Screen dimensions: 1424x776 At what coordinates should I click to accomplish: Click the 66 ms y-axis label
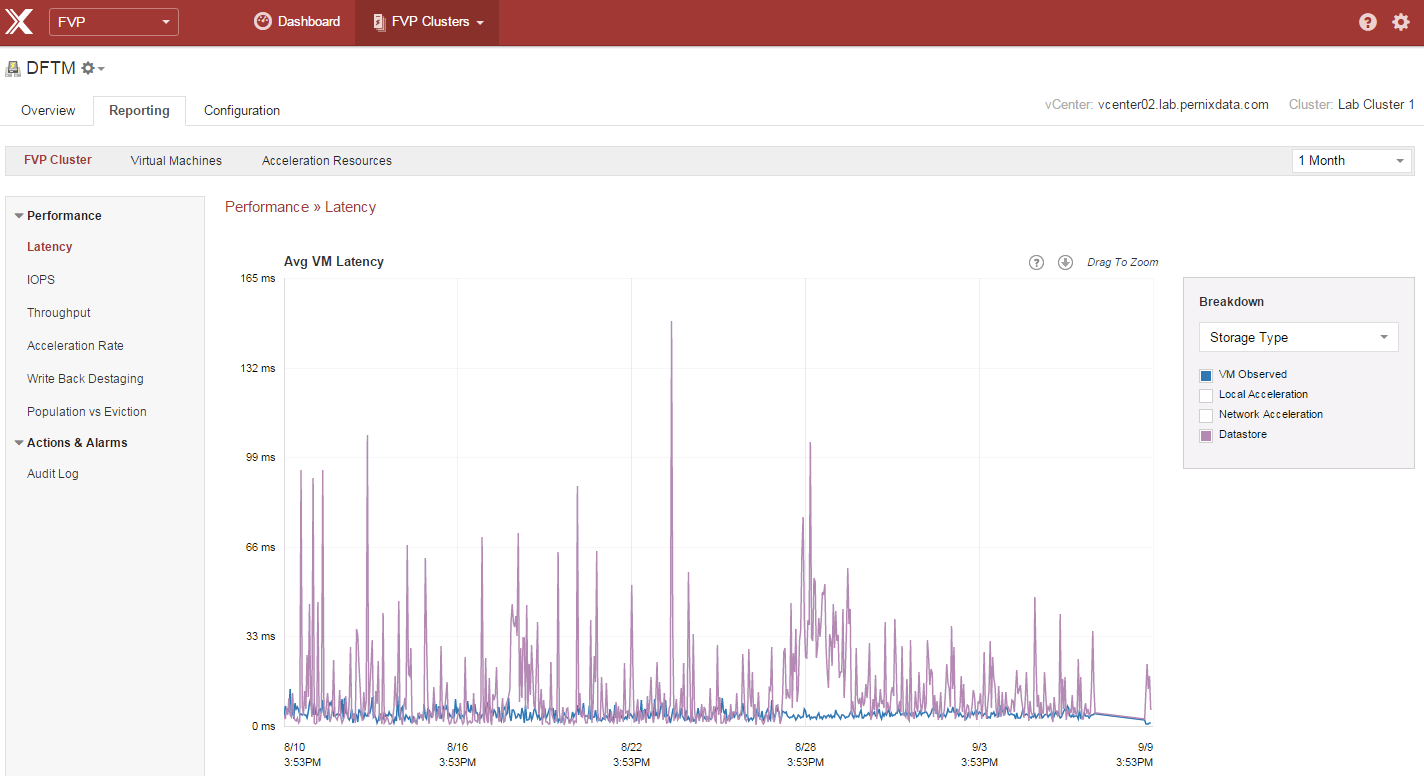(261, 548)
